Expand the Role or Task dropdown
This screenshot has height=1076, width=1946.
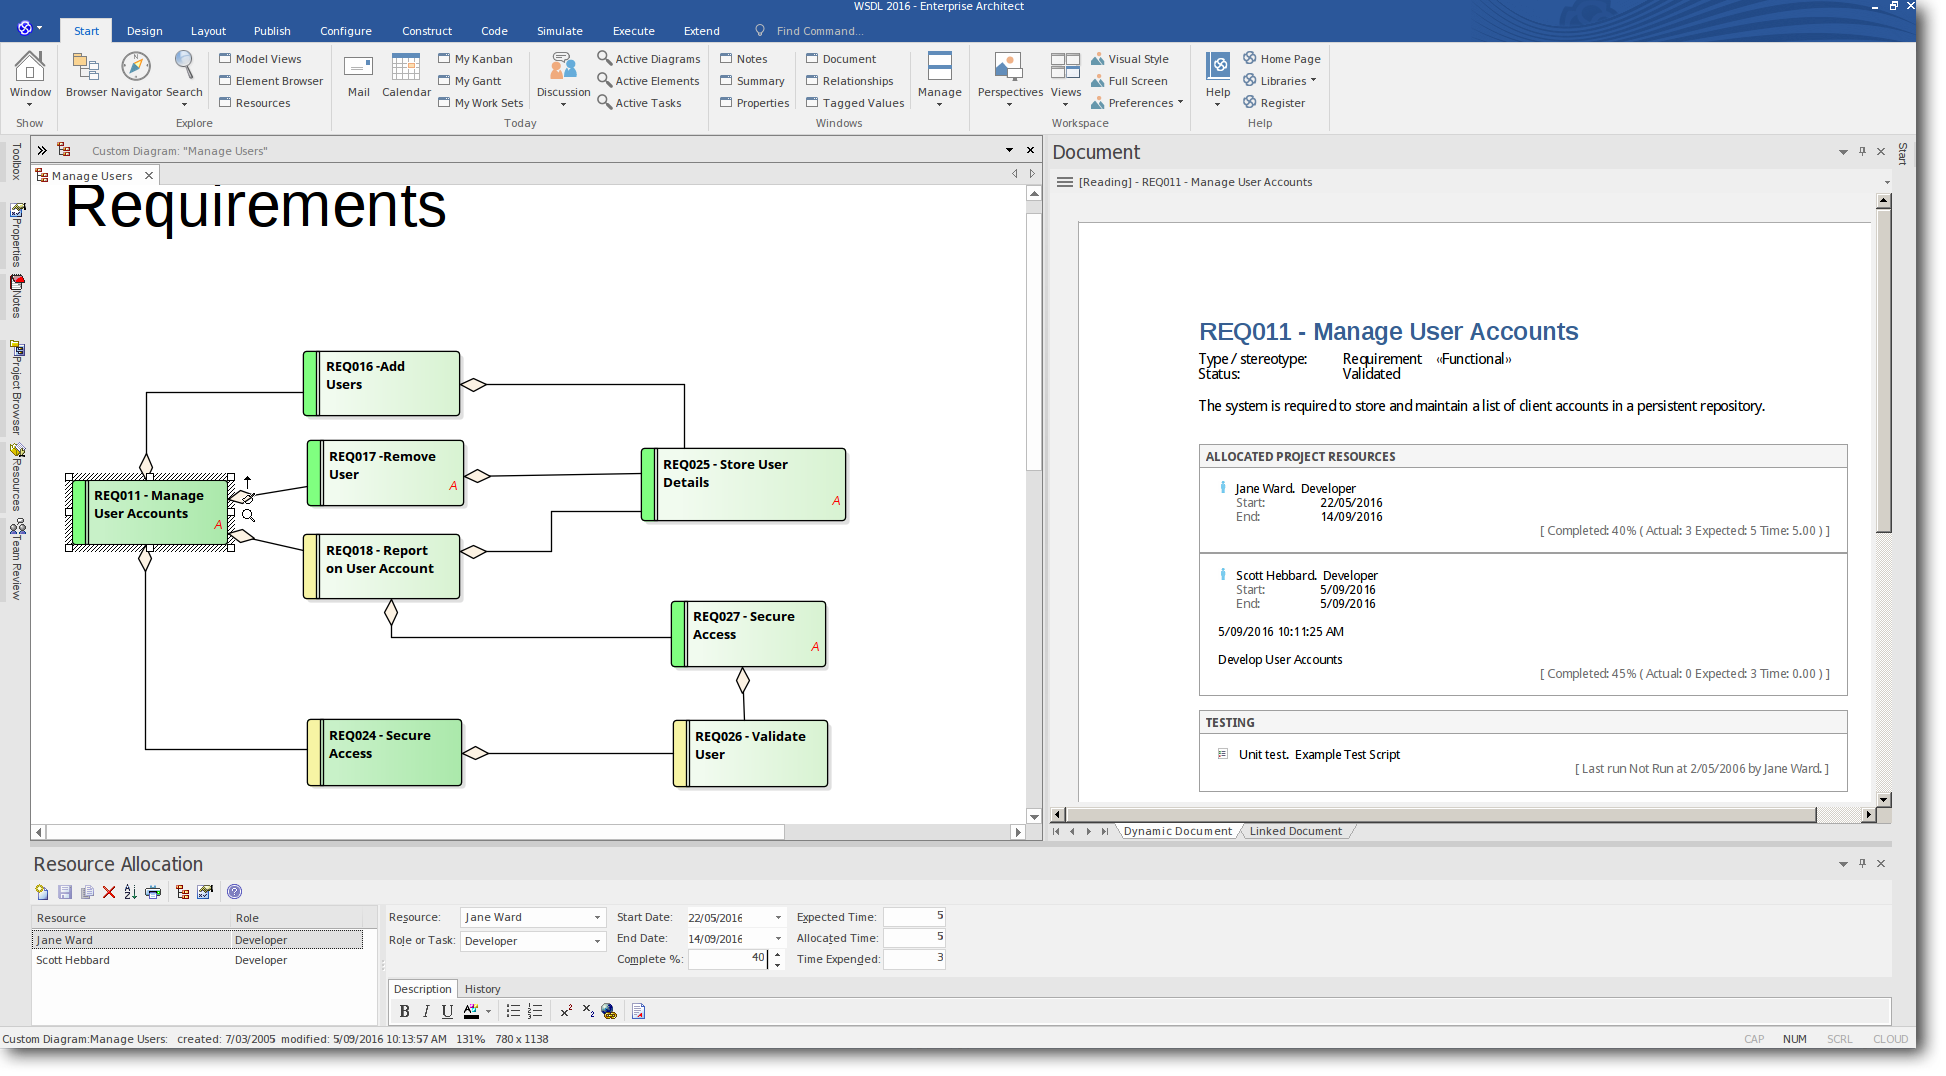pyautogui.click(x=597, y=941)
